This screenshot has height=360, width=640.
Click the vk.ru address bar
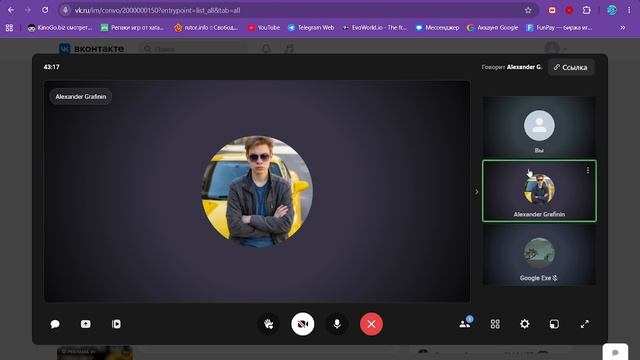coord(298,10)
